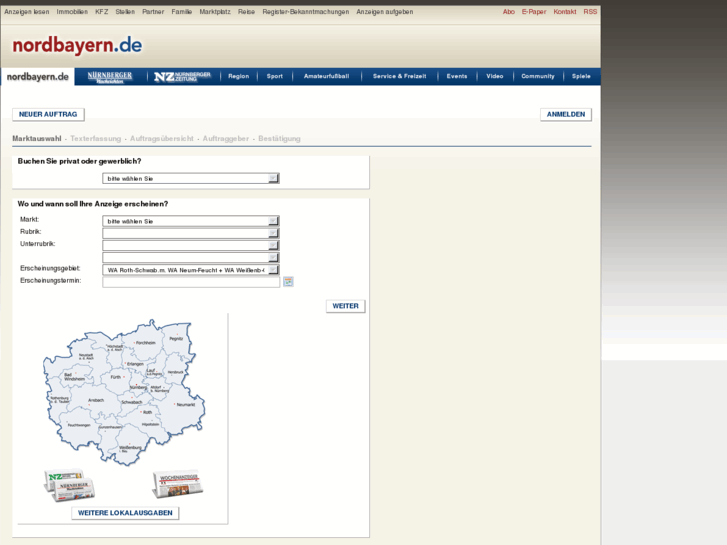Screen dimensions: 727x545
Task: Click the nordbayern.de header logo
Action: pyautogui.click(x=77, y=45)
